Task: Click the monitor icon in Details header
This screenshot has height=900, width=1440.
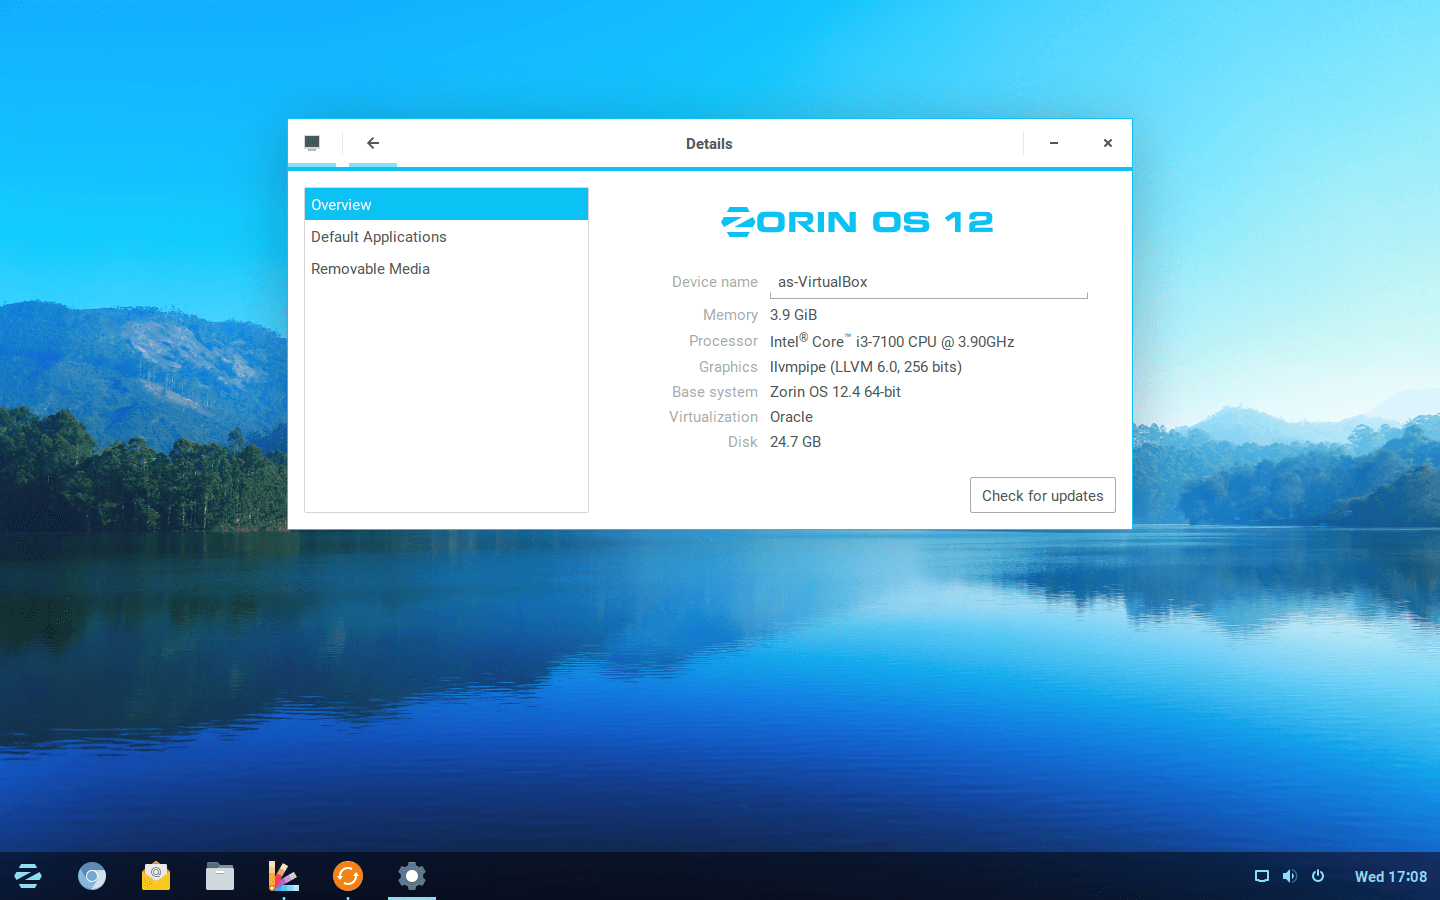Action: pos(312,143)
